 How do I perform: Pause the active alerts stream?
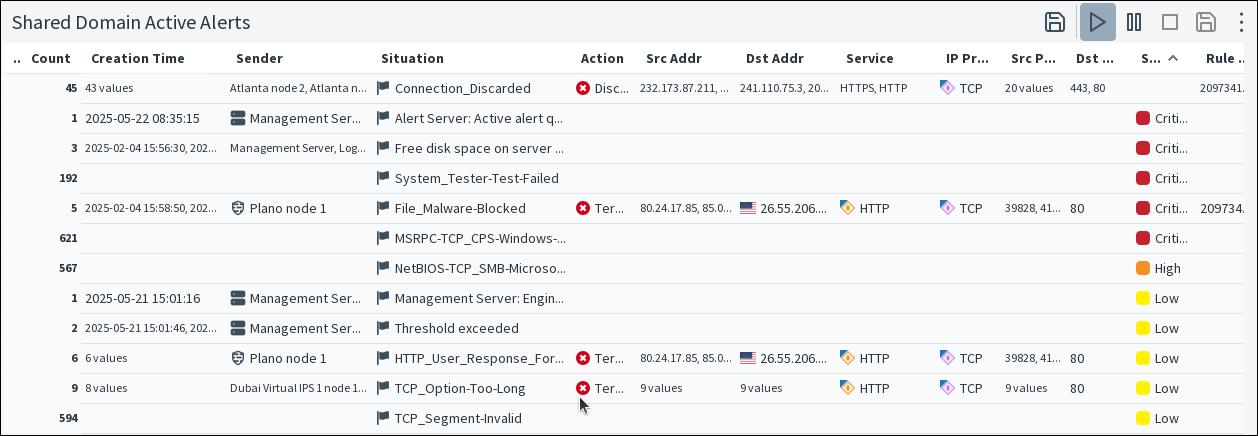(x=1134, y=22)
